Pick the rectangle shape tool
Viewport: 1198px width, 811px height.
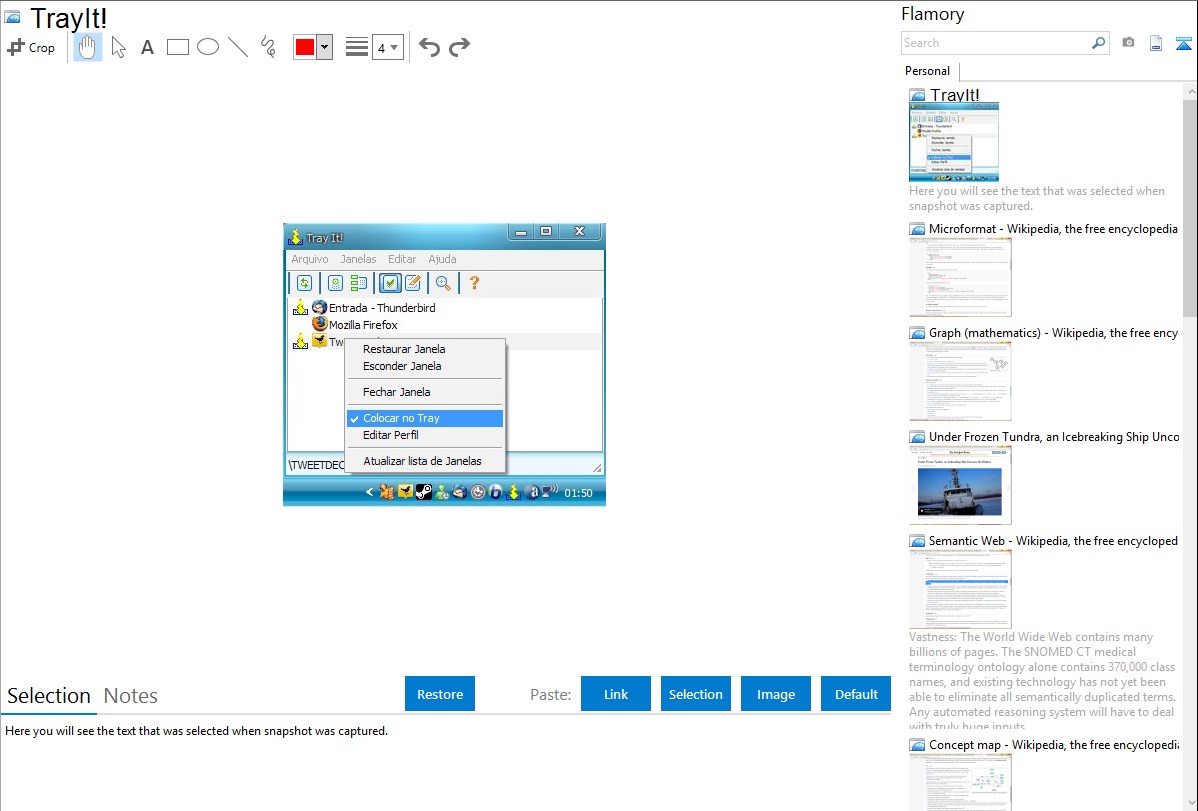click(x=177, y=47)
